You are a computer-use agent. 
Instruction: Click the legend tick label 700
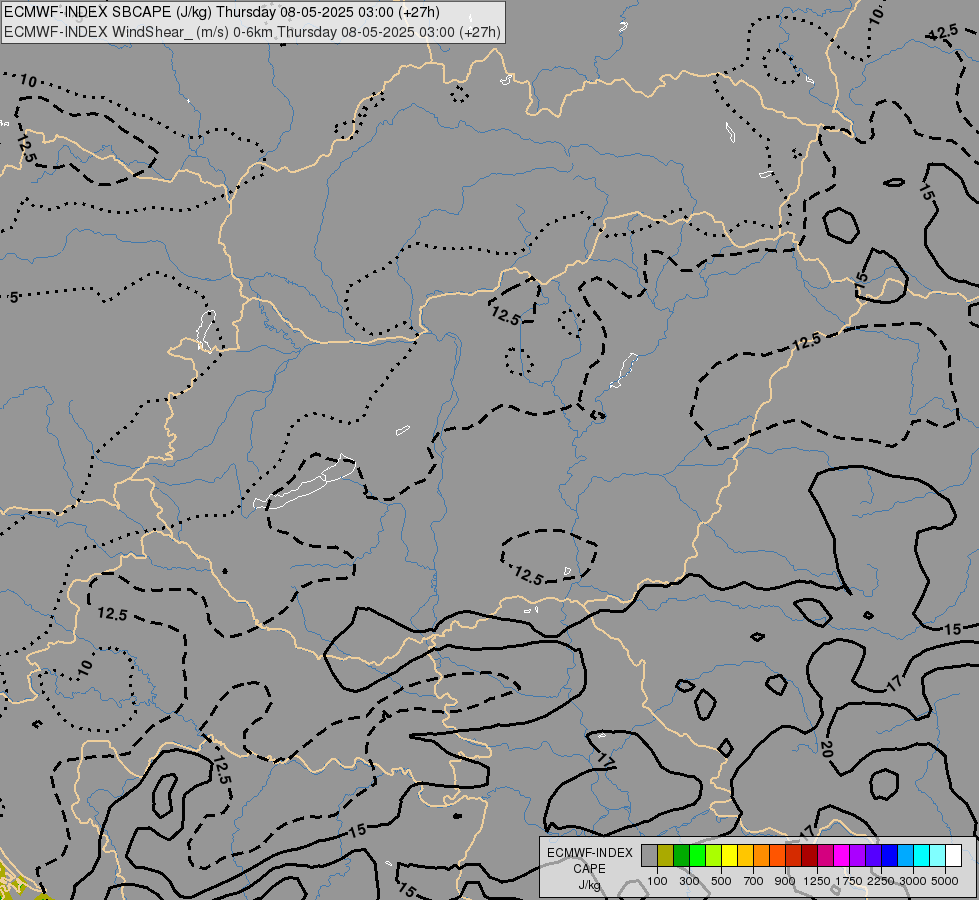(x=753, y=881)
